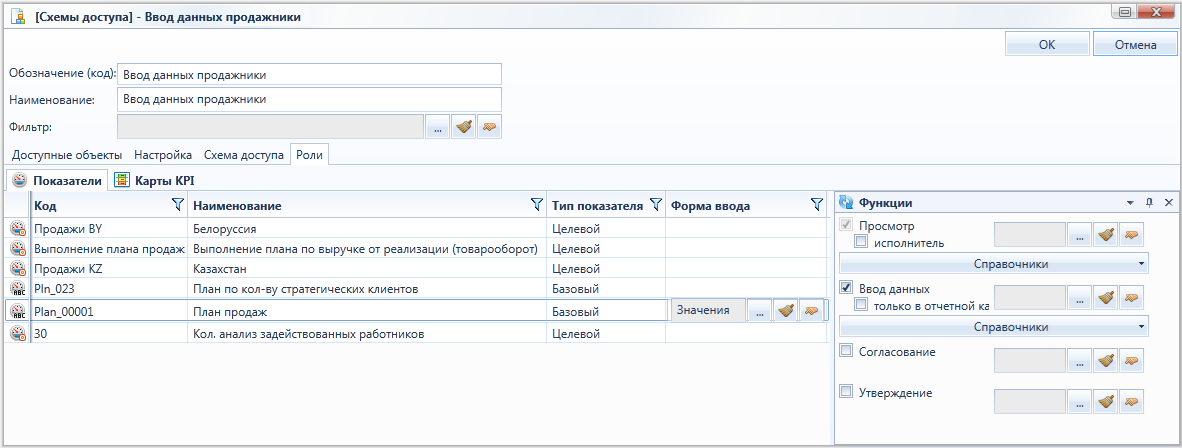Click filter funnel in Наименование column header
The width and height of the screenshot is (1182, 448).
pyautogui.click(x=536, y=204)
